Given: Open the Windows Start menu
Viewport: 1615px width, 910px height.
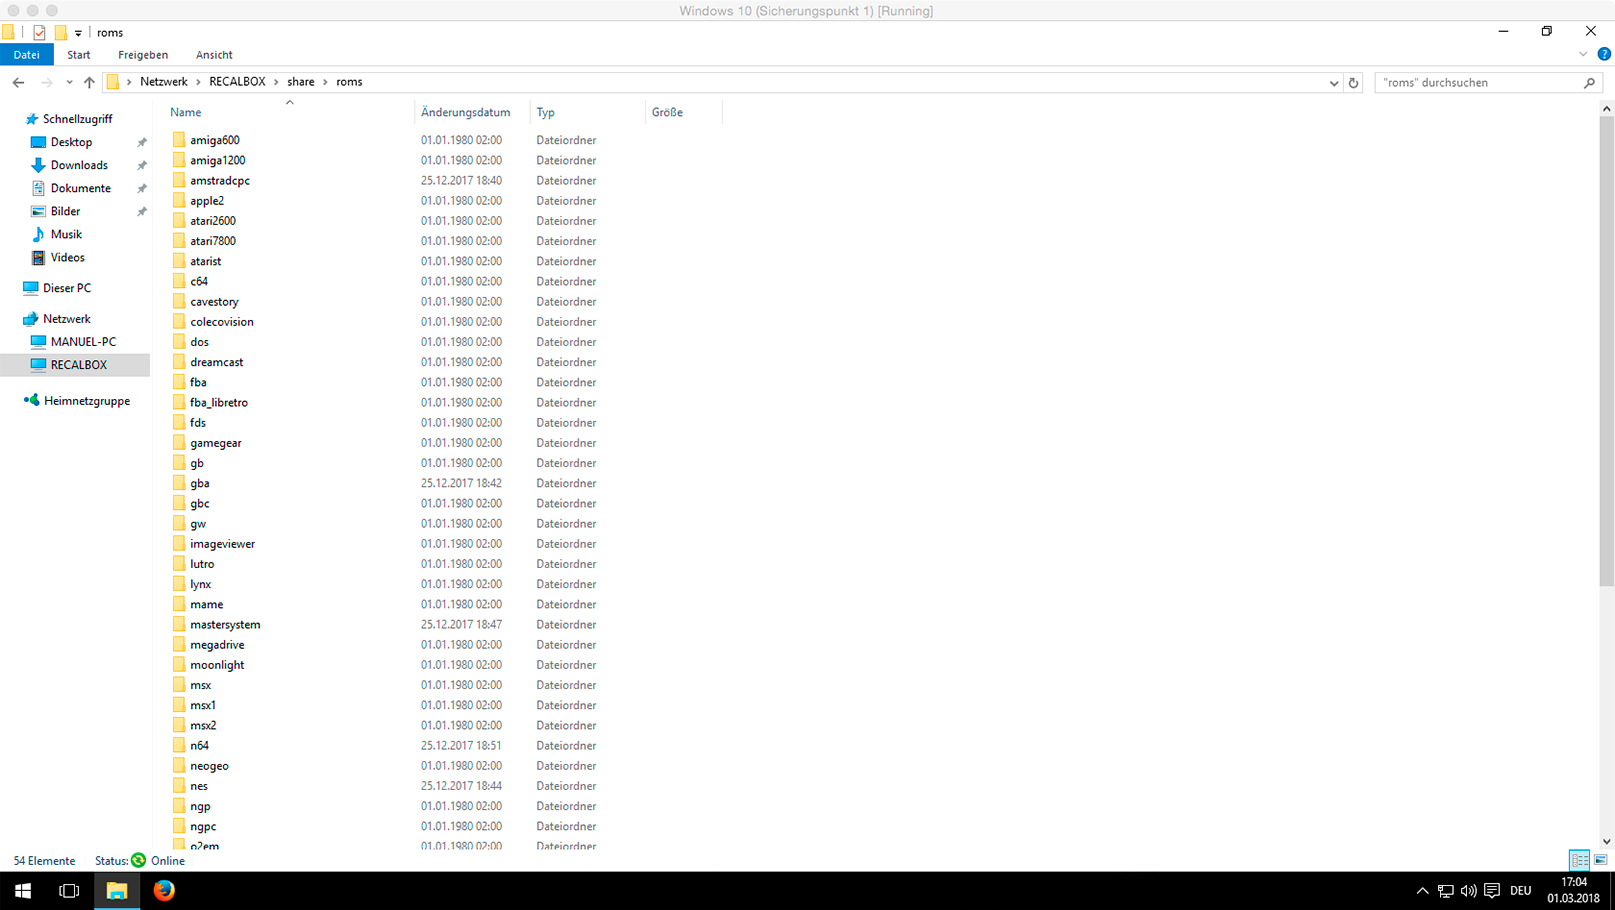Looking at the screenshot, I should (x=23, y=890).
